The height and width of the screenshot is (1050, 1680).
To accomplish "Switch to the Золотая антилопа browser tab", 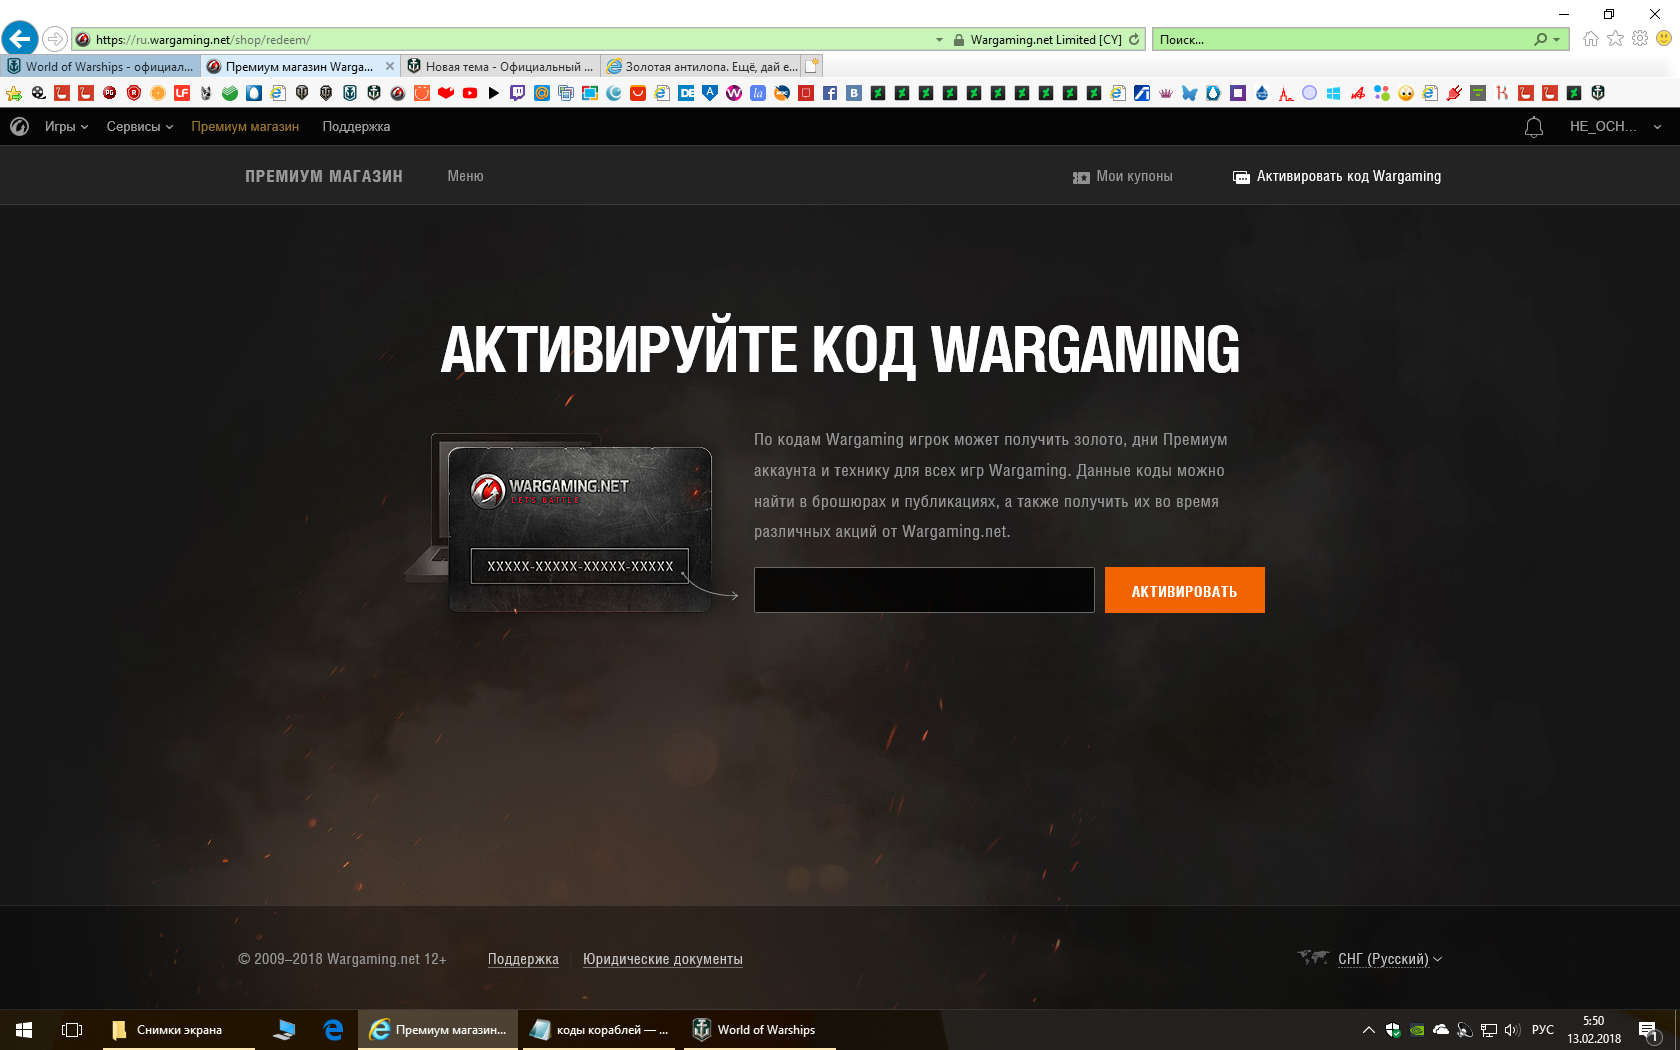I will (701, 66).
